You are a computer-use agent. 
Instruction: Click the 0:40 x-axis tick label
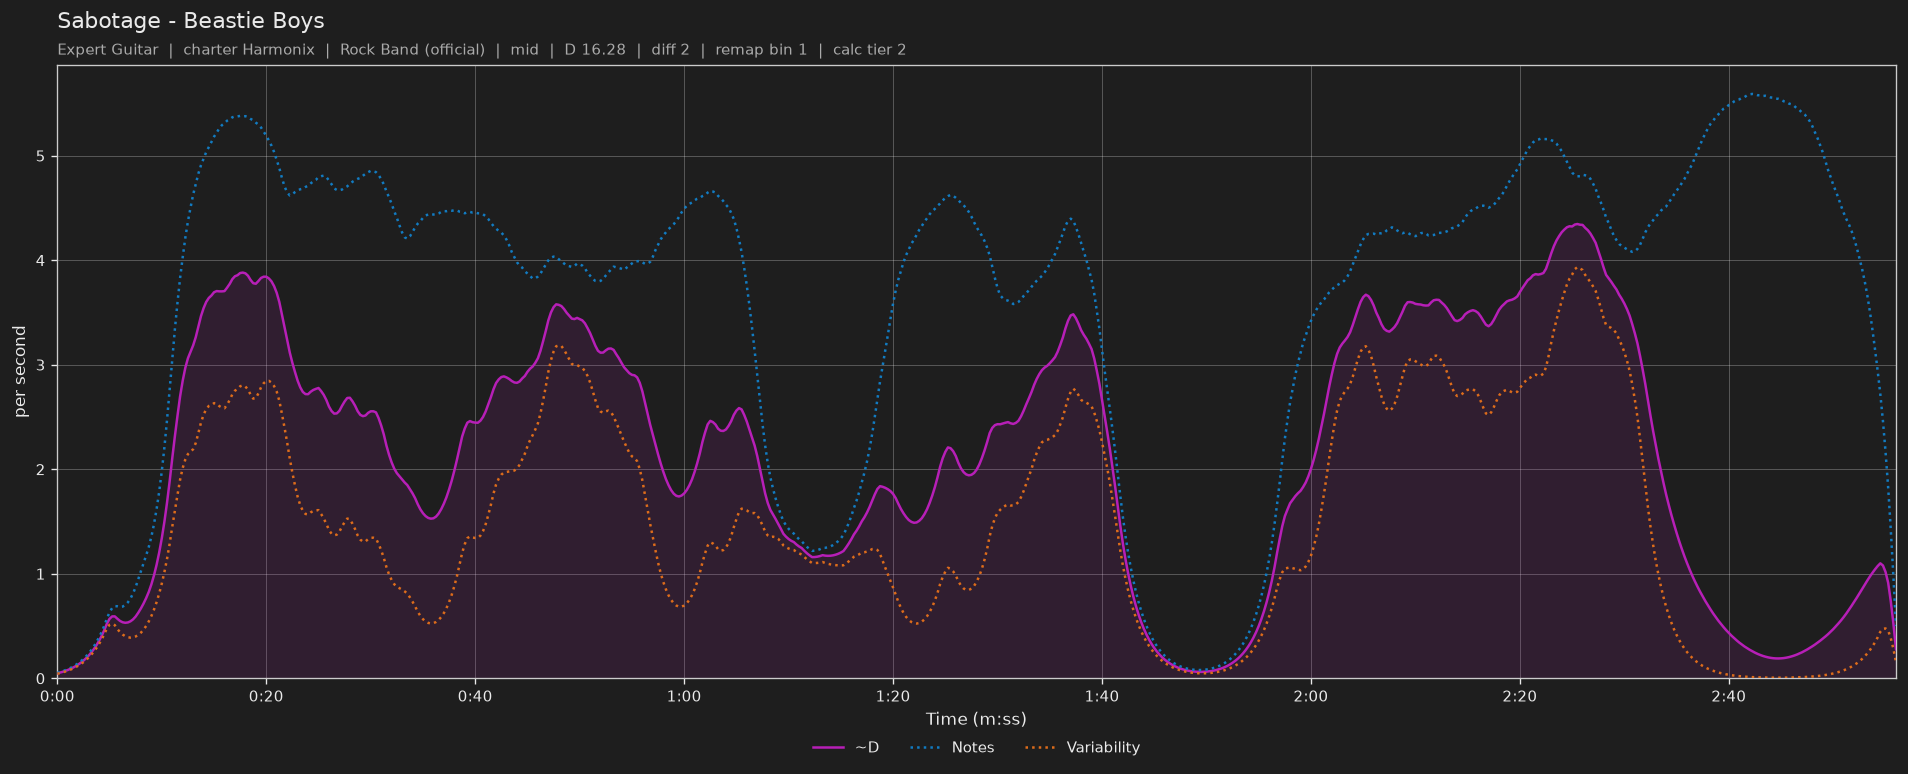coord(475,696)
